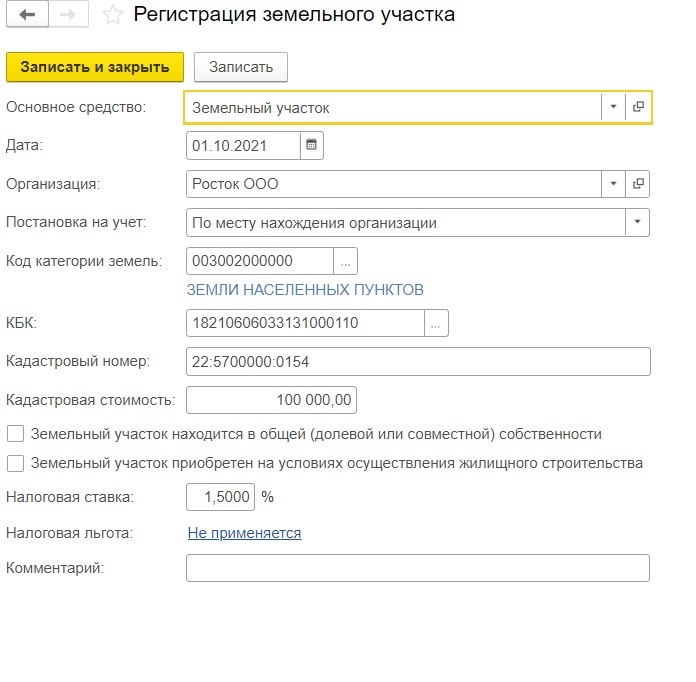This screenshot has width=696, height=682.
Task: Open the Не применяется tax benefit link
Action: pyautogui.click(x=245, y=533)
